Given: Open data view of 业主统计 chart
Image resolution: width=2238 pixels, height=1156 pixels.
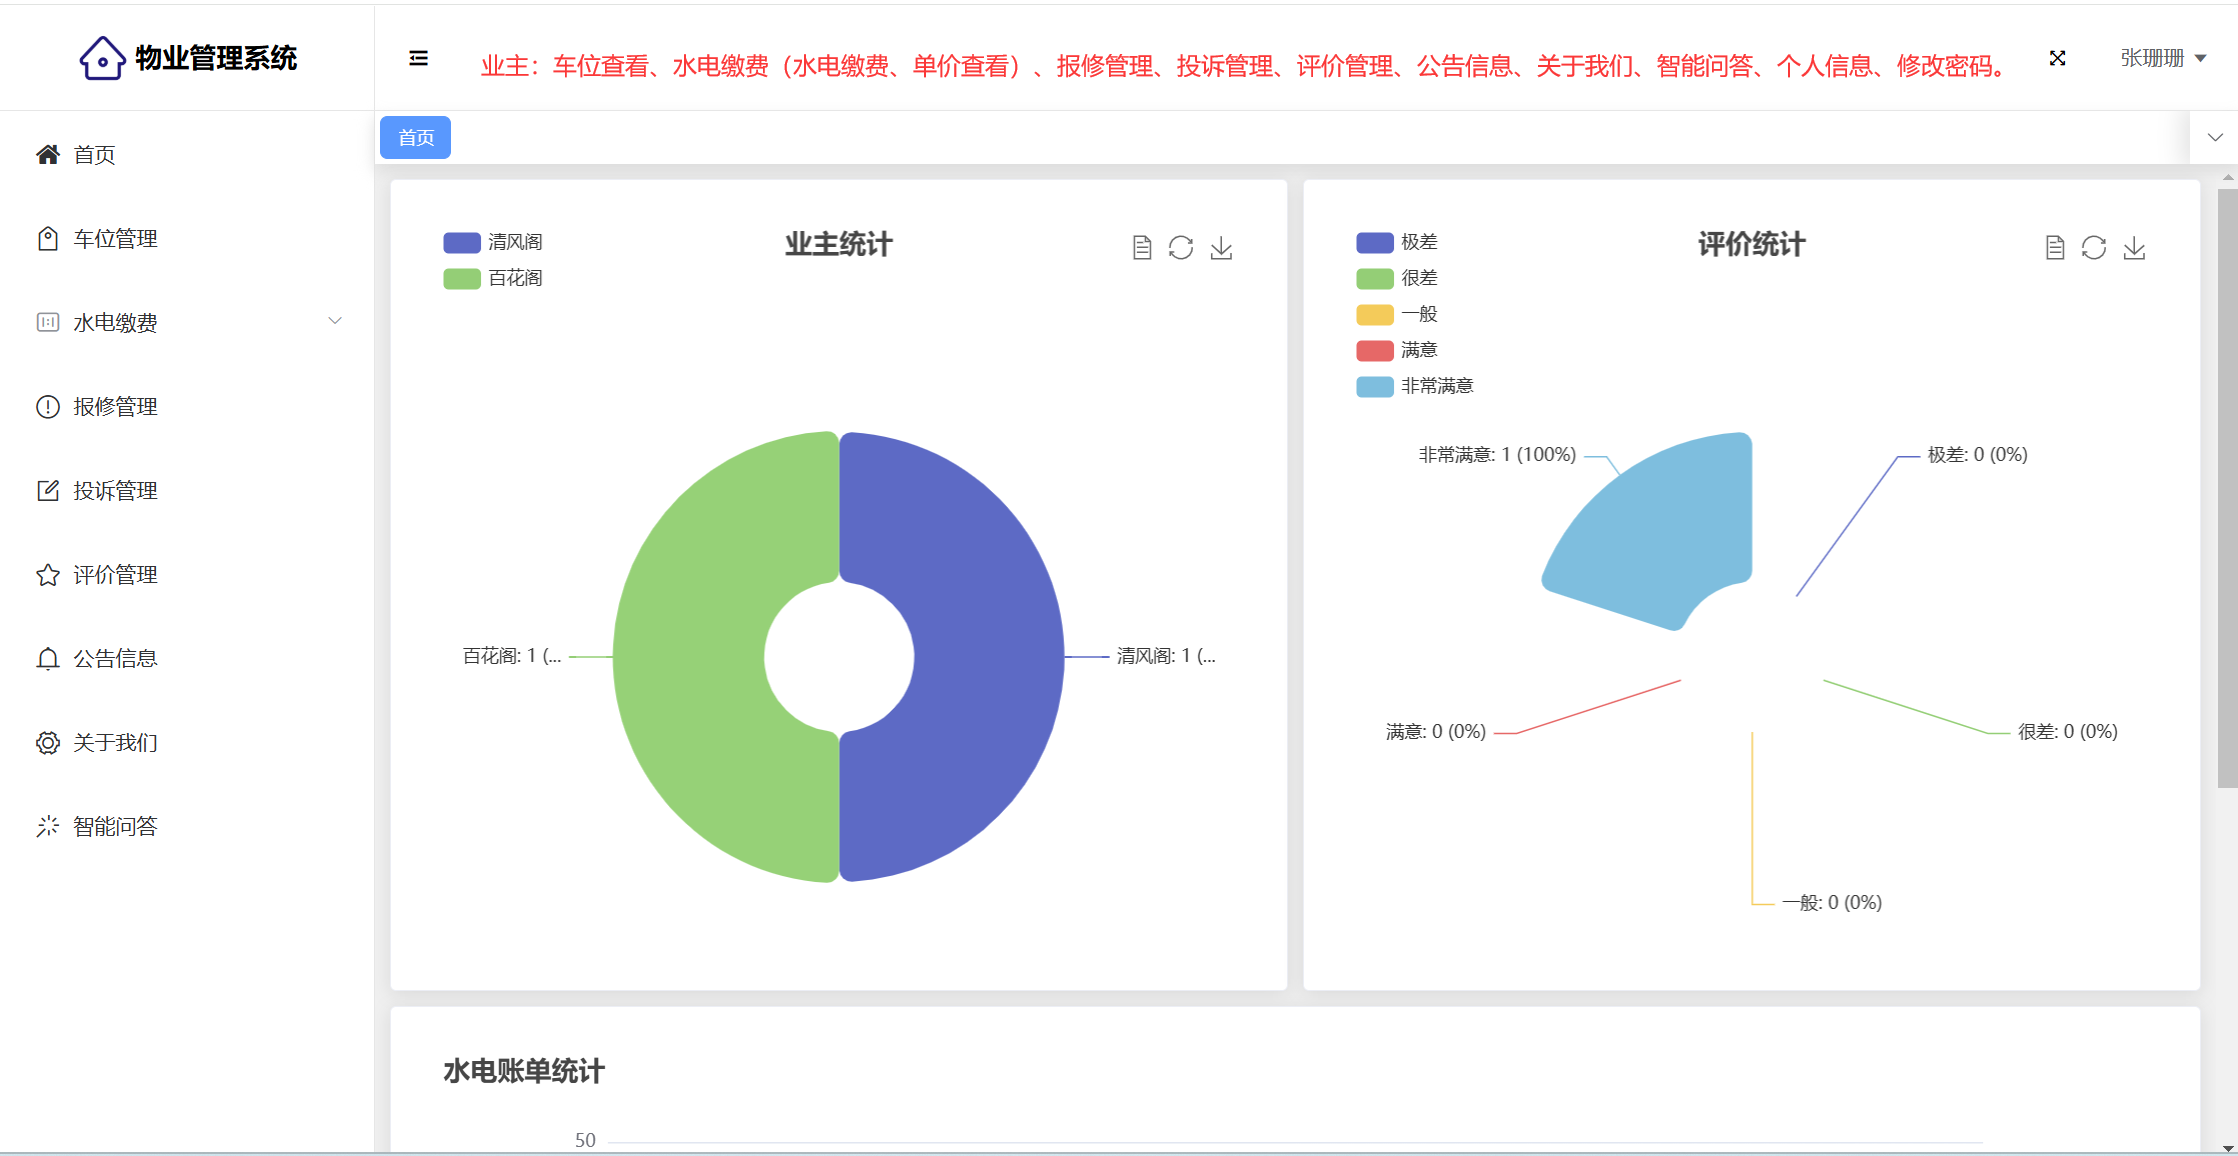Looking at the screenshot, I should pyautogui.click(x=1142, y=248).
